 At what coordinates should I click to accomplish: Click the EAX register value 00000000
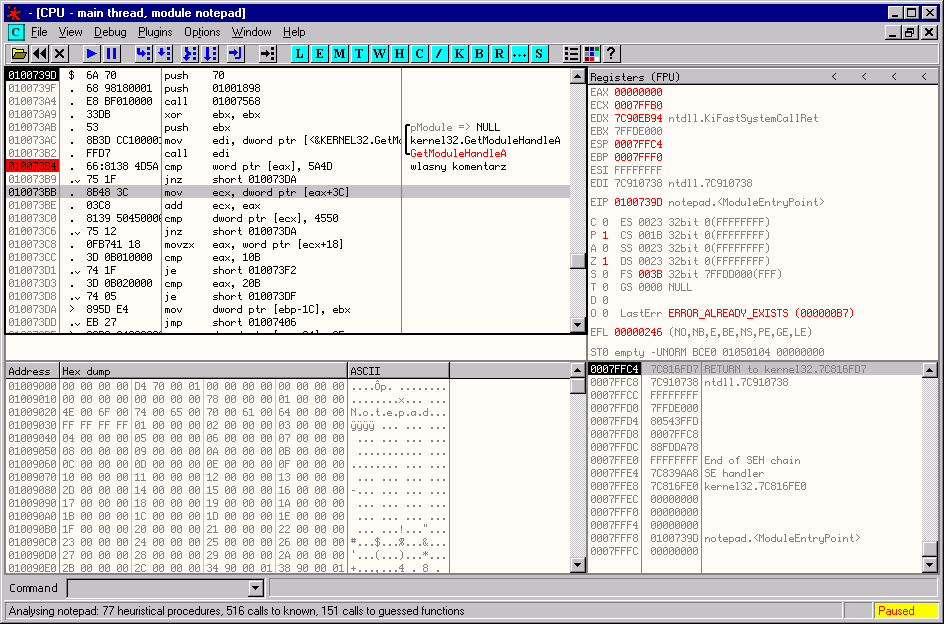point(638,92)
